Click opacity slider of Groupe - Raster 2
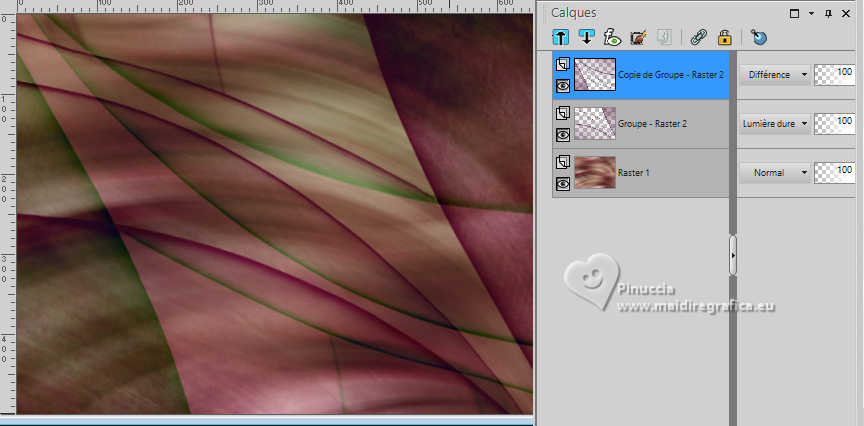Screen dimensions: 864x426 (834, 123)
